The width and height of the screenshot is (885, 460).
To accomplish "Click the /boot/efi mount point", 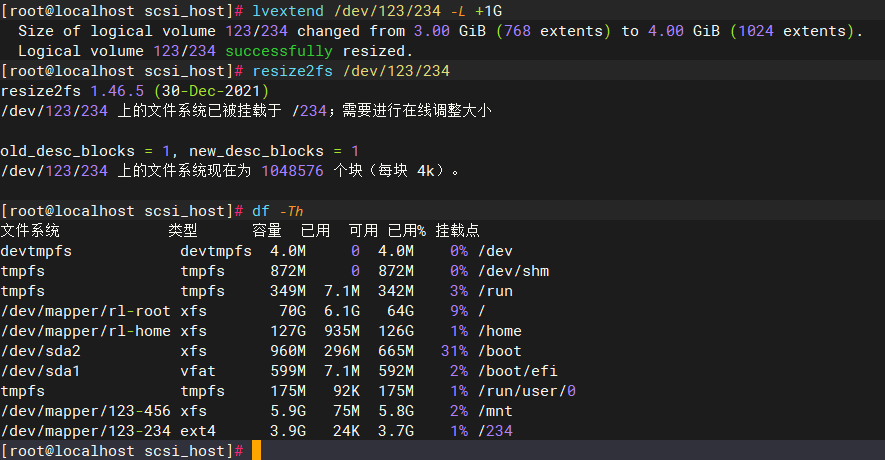I will click(518, 371).
